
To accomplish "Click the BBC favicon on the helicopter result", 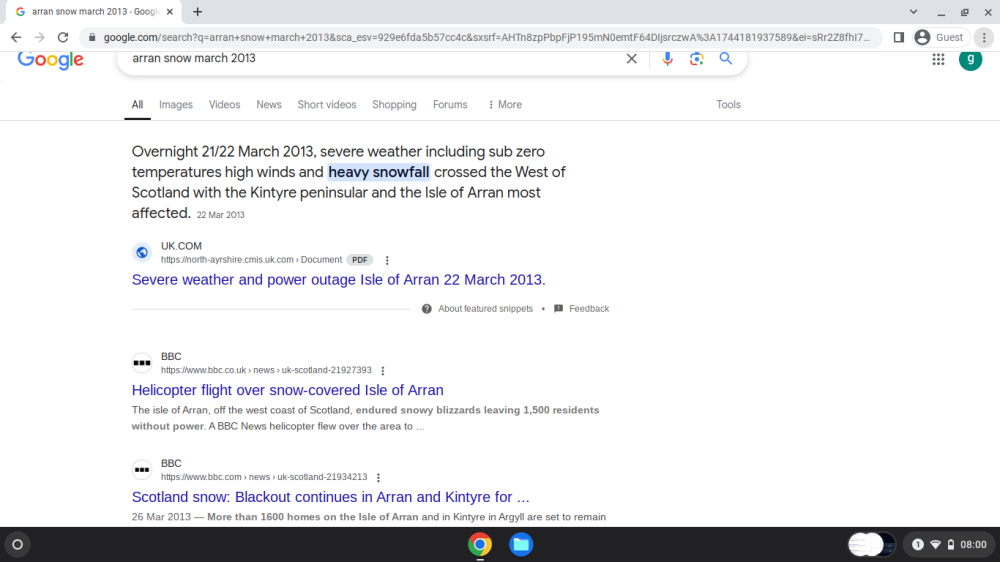I will click(x=142, y=363).
